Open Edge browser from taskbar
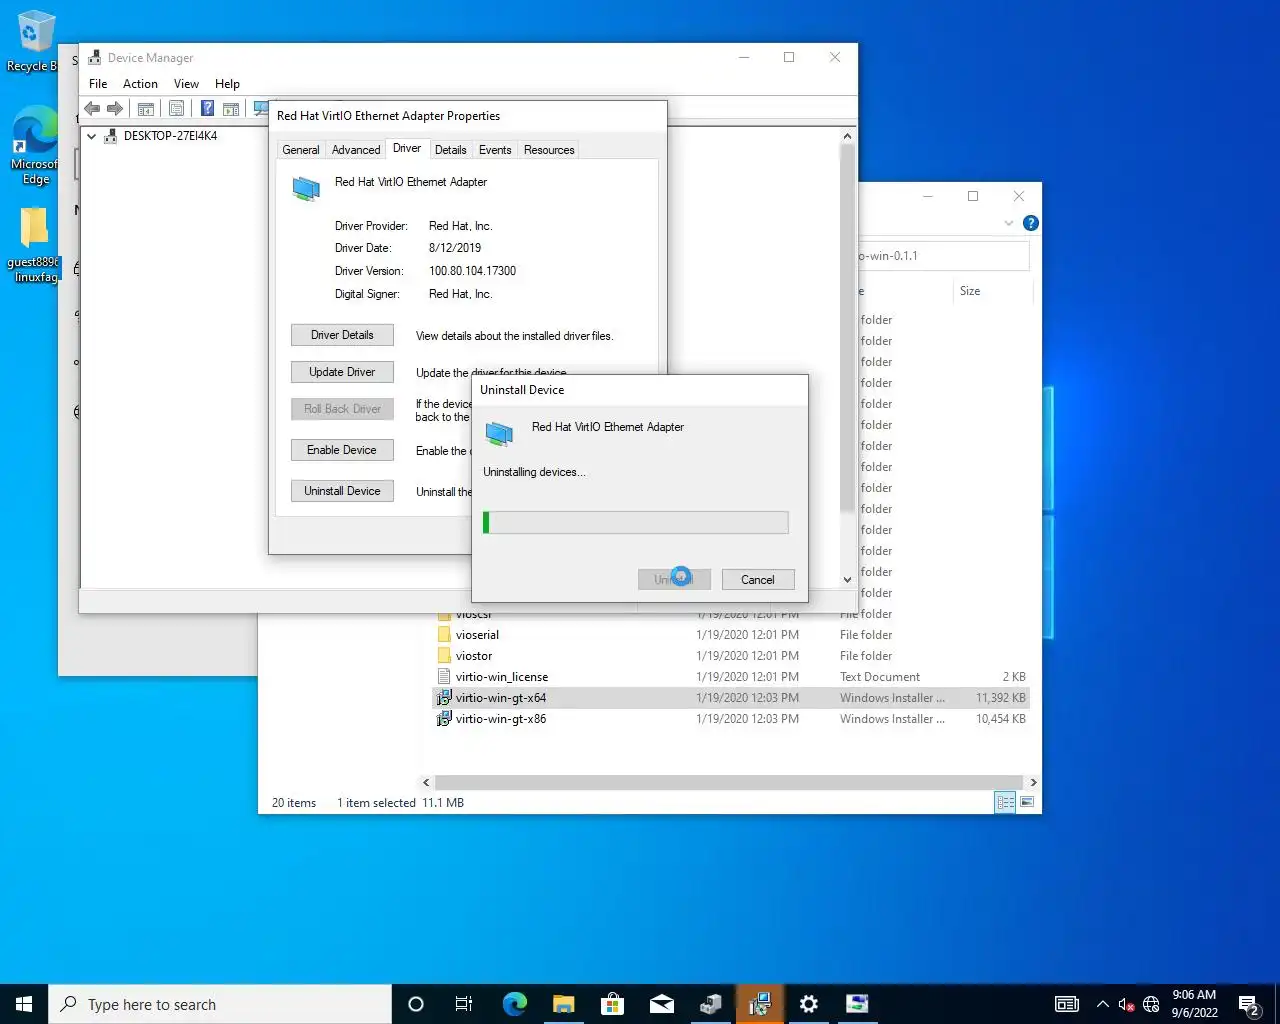Screen dimensions: 1280x1024 point(514,1004)
